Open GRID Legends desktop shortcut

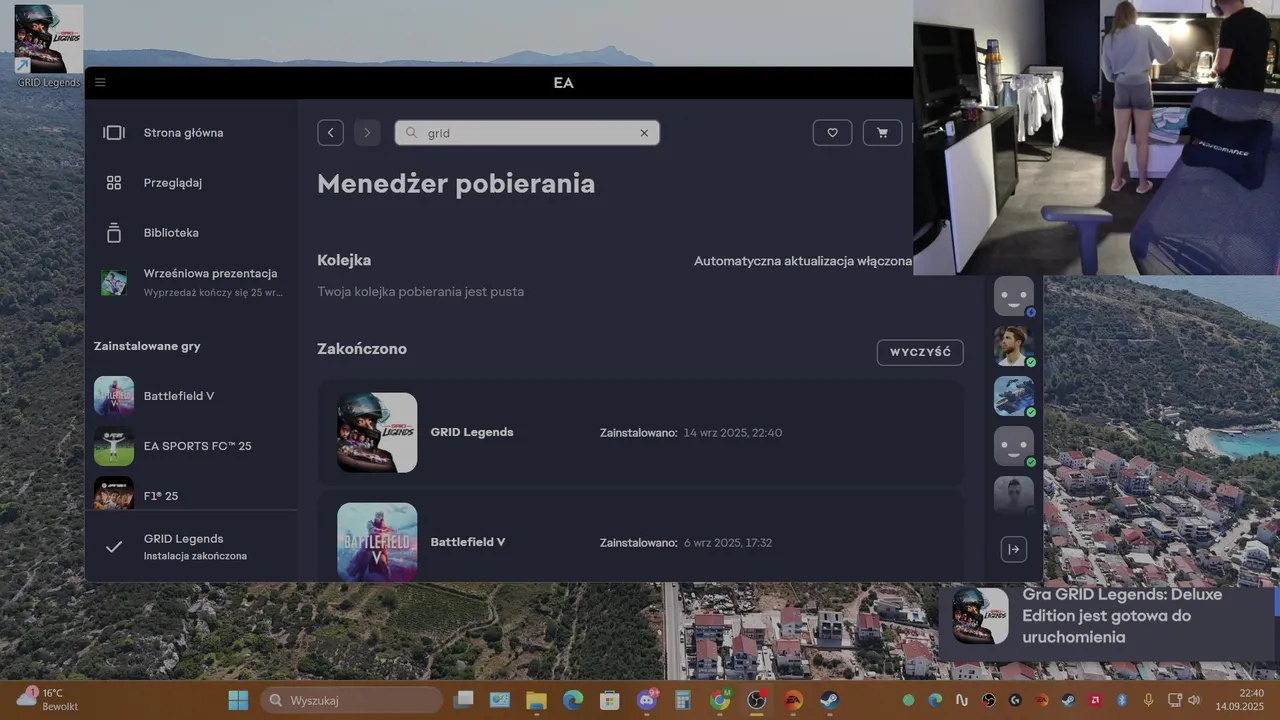(x=48, y=47)
